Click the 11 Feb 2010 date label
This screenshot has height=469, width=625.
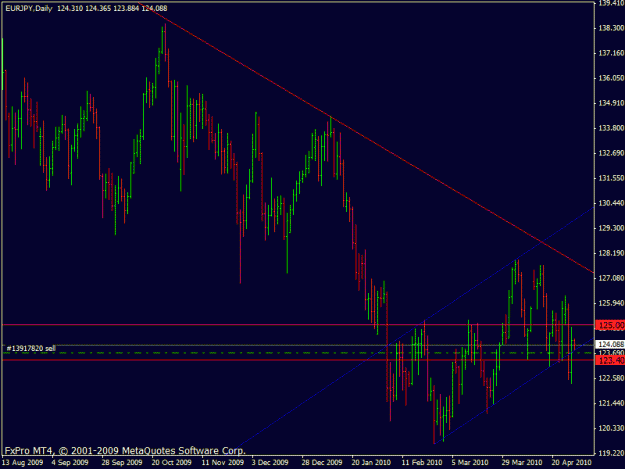[422, 463]
